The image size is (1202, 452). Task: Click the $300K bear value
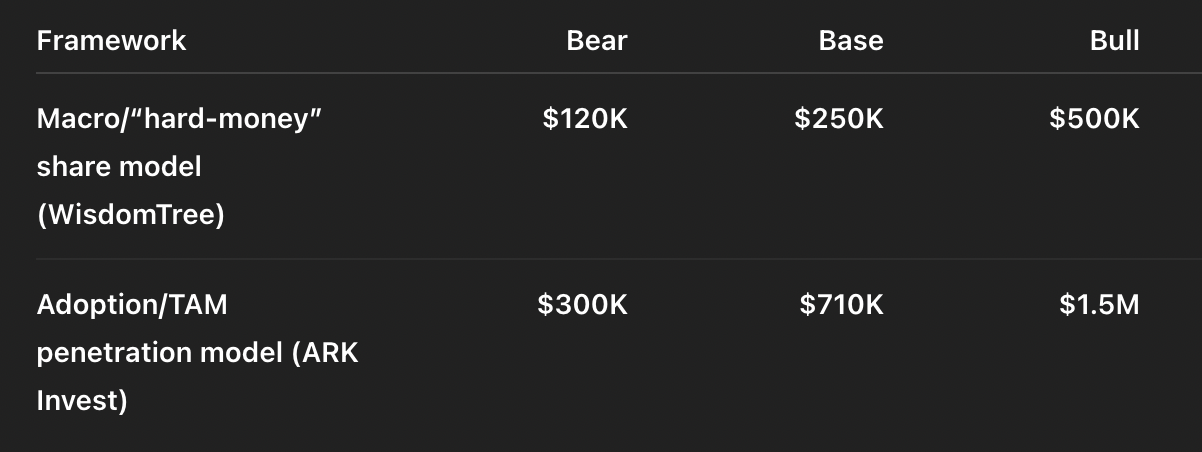pyautogui.click(x=583, y=305)
